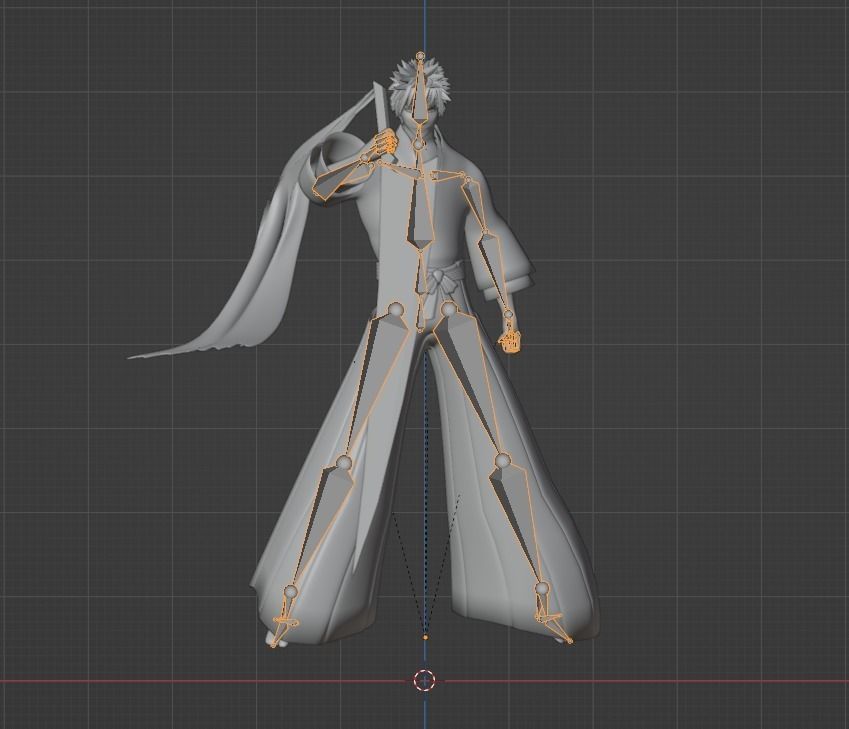Select the lower spine bone at the waist
849x729 pixels.
click(x=420, y=274)
